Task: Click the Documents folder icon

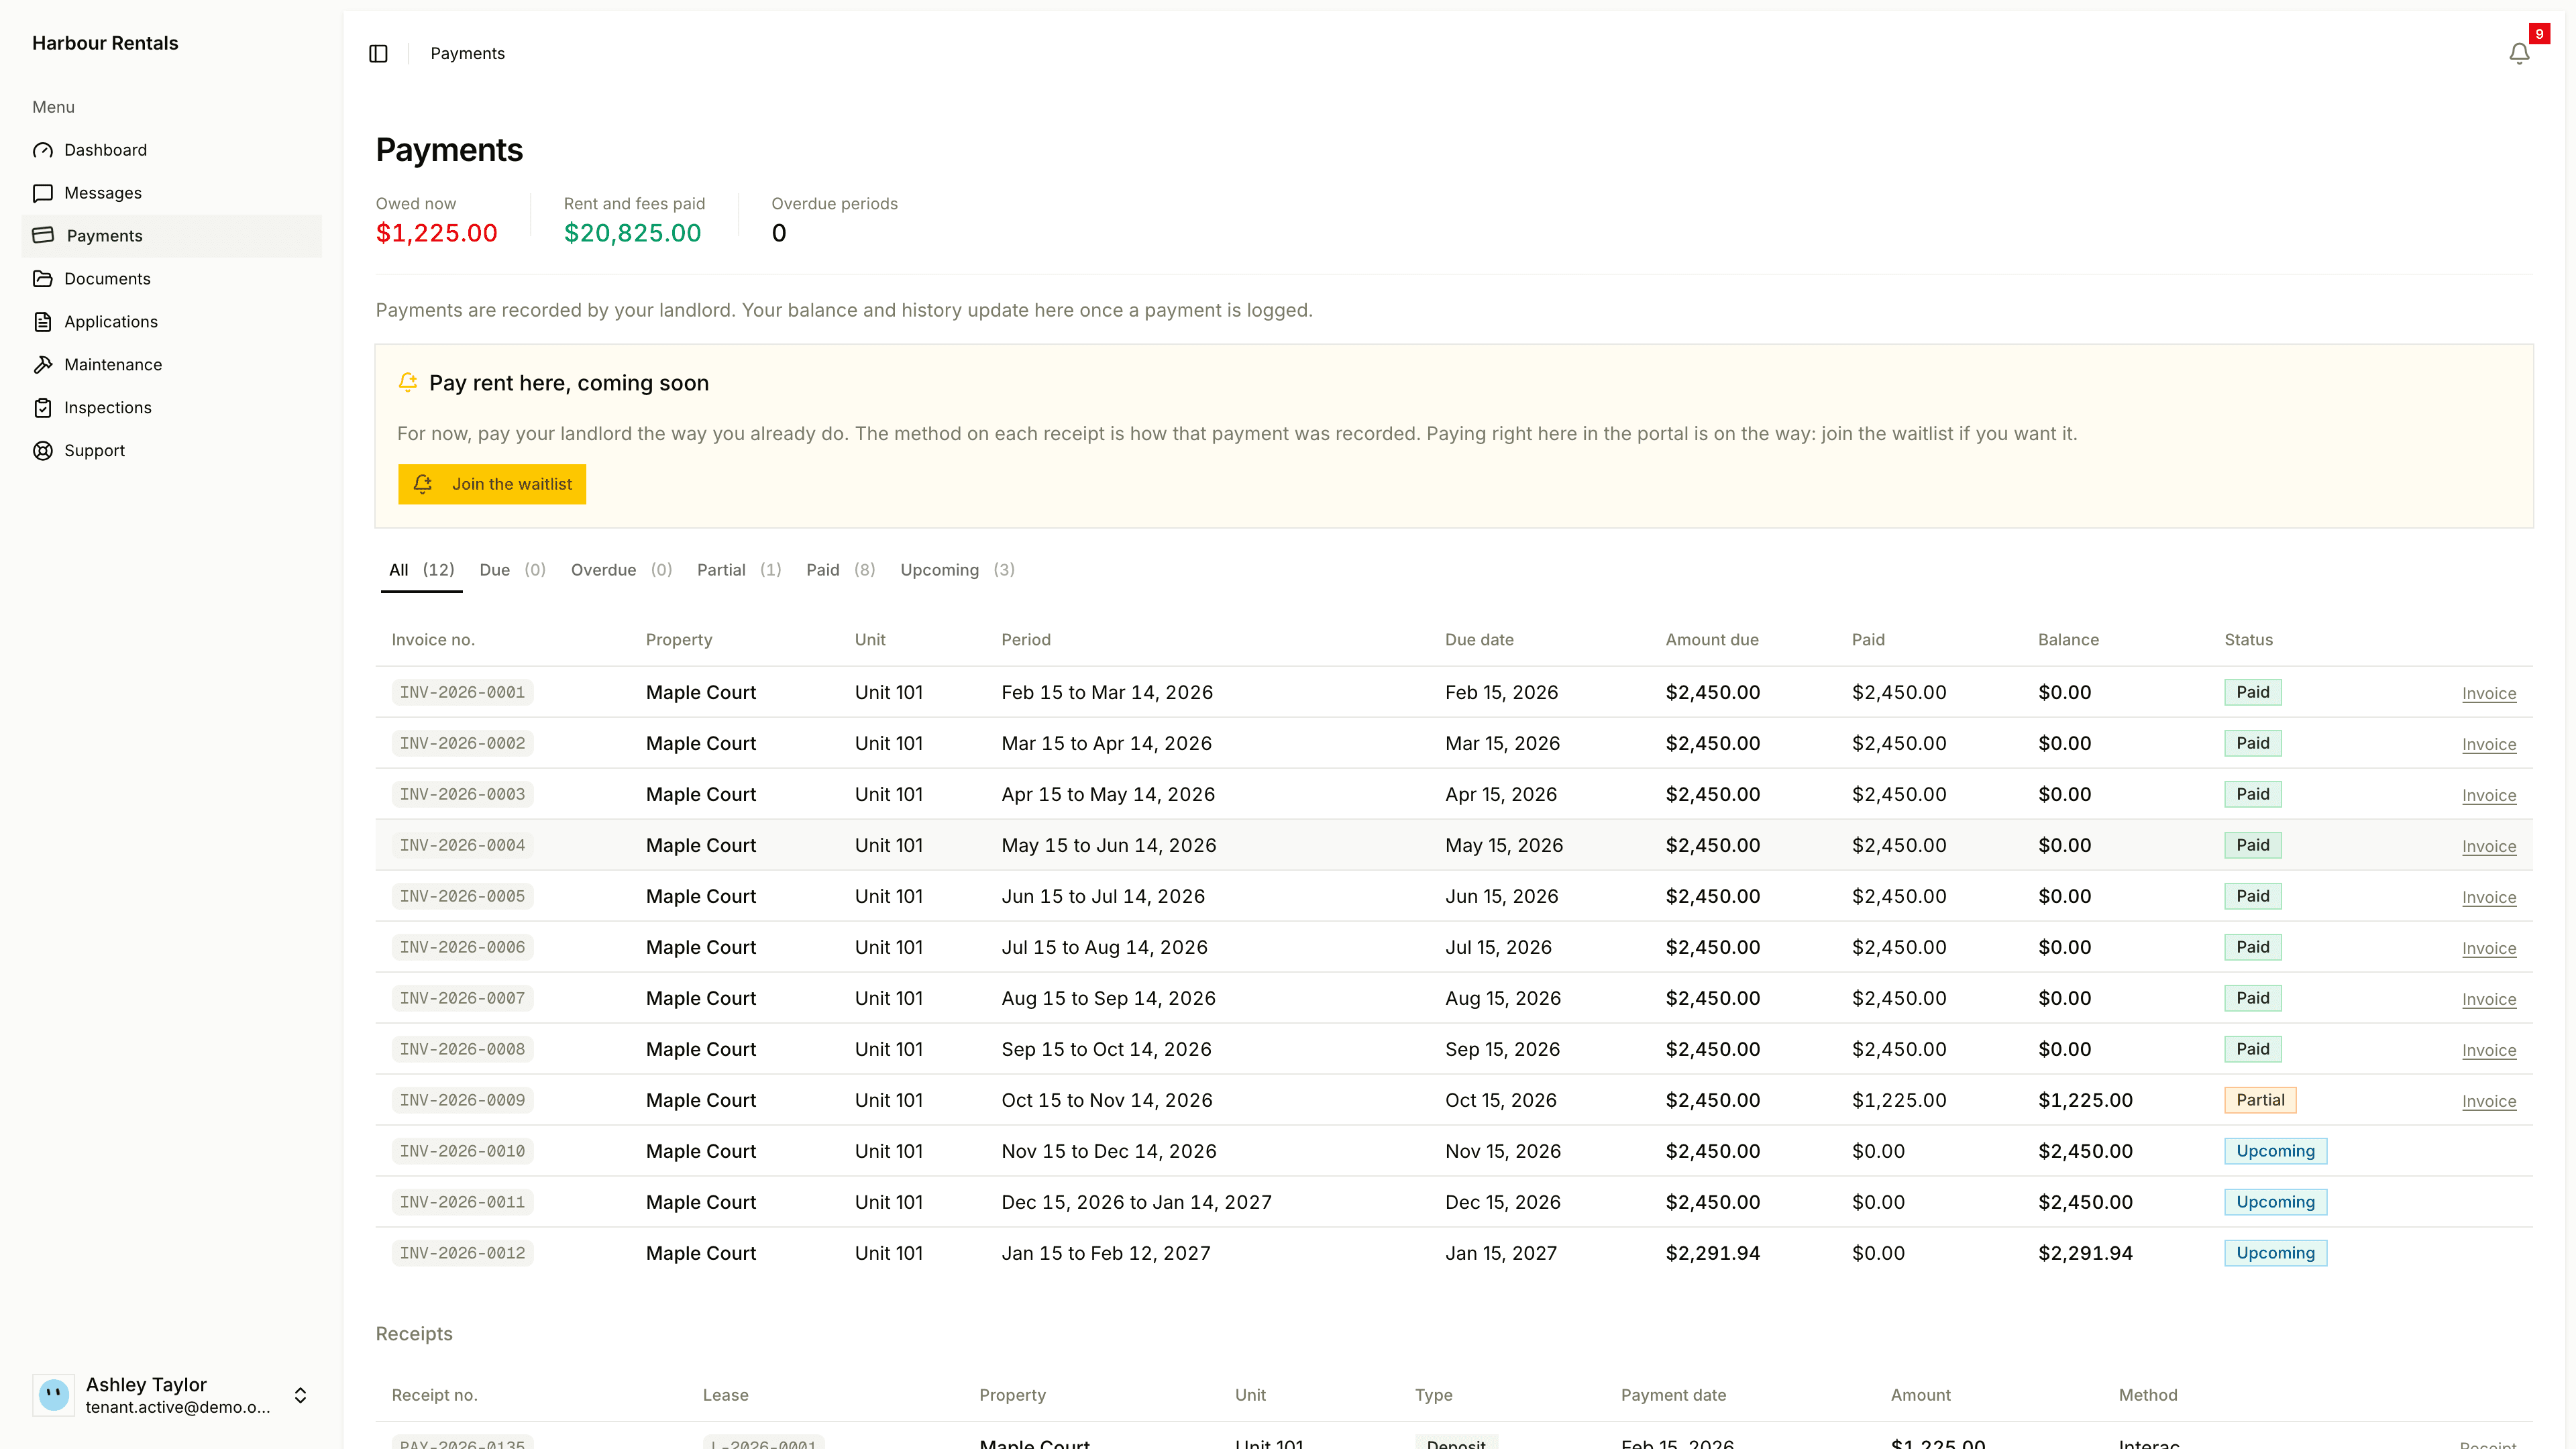Action: tap(43, 279)
